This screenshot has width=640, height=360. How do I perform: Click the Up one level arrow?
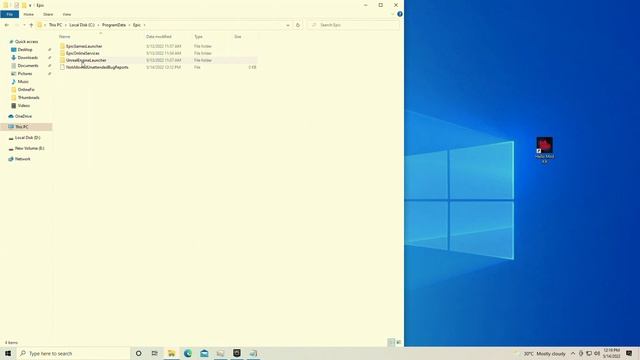pos(31,25)
